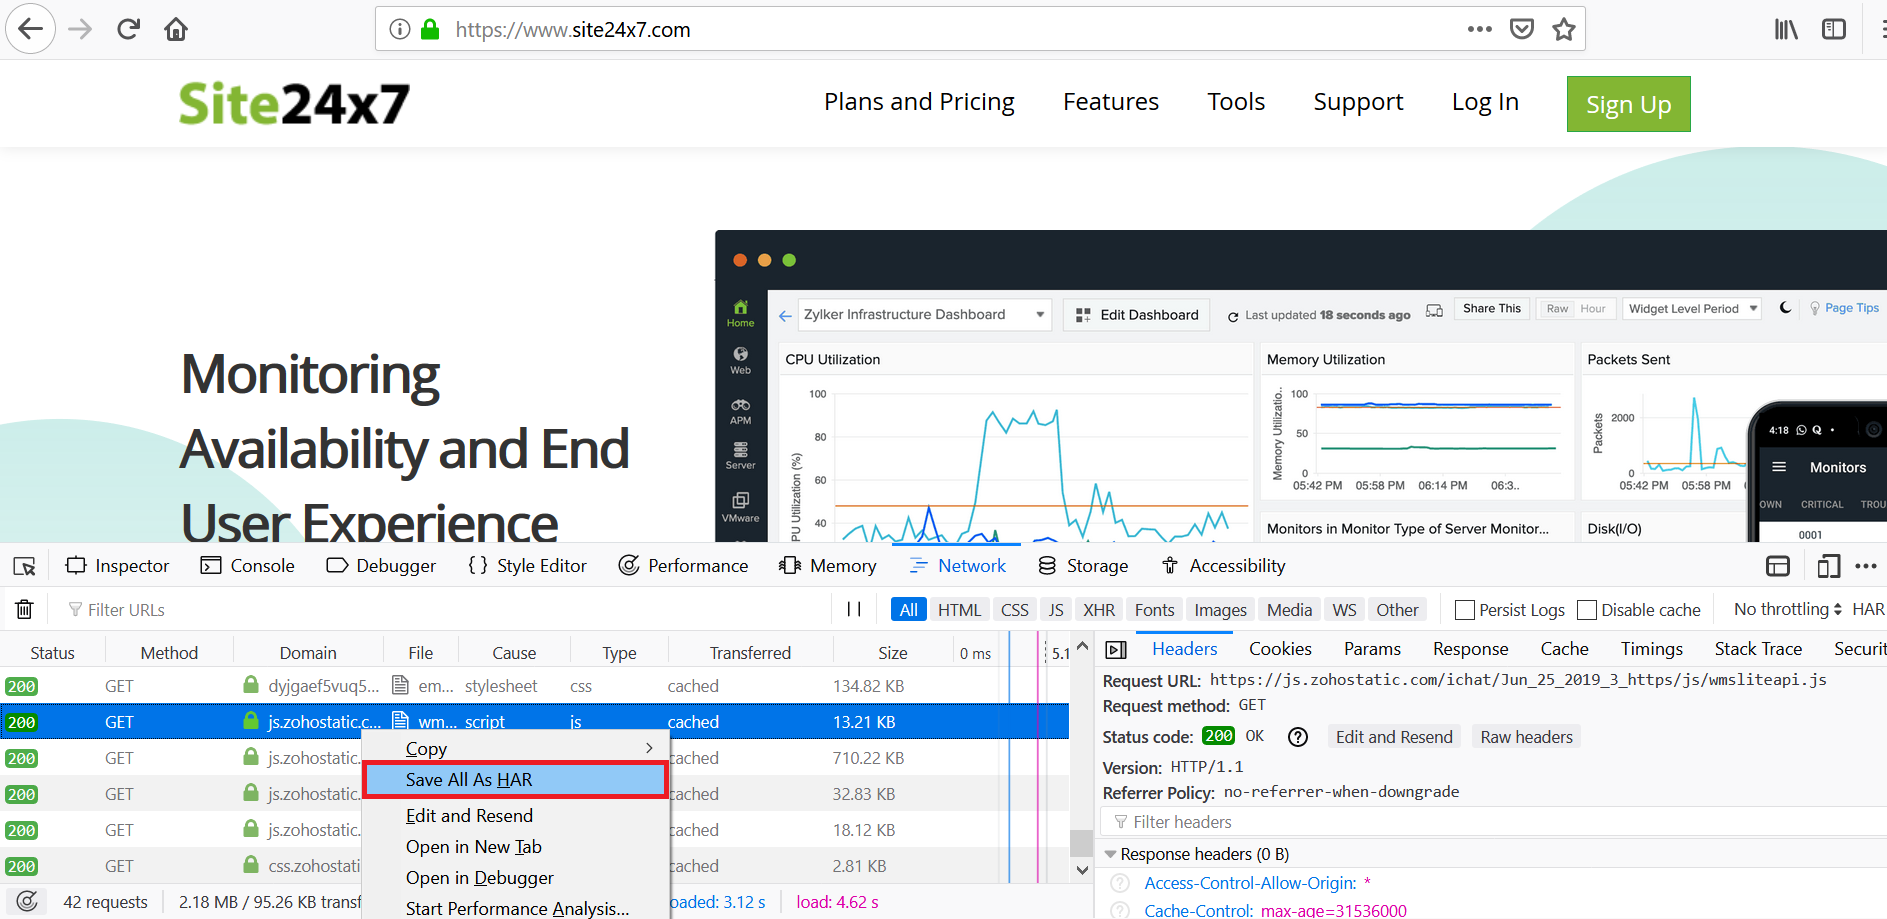Clear network requests with the trash icon
The height and width of the screenshot is (919, 1887).
pyautogui.click(x=25, y=609)
